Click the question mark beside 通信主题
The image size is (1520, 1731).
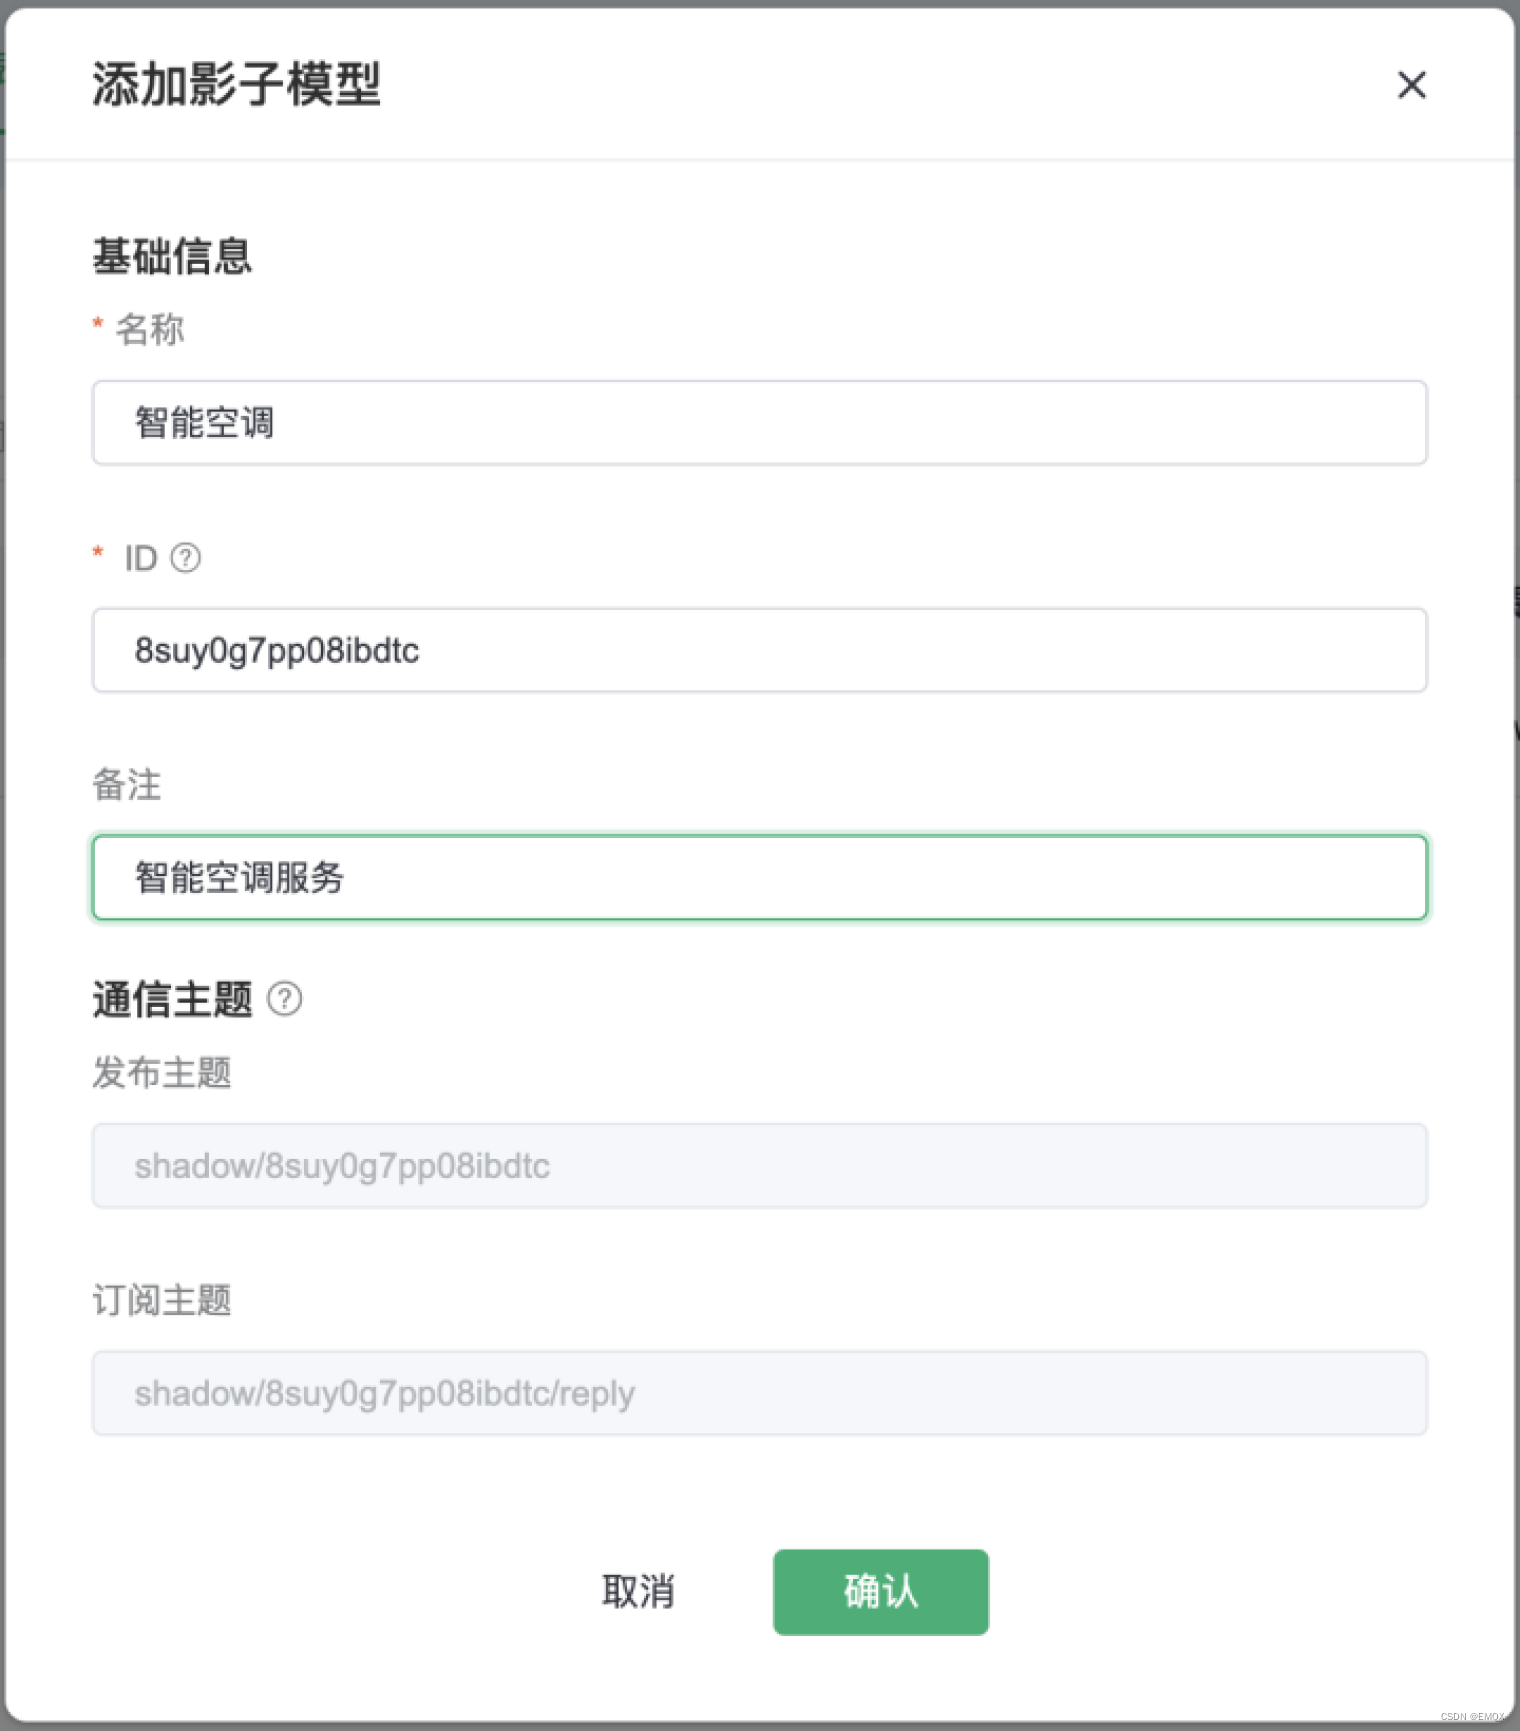286,998
